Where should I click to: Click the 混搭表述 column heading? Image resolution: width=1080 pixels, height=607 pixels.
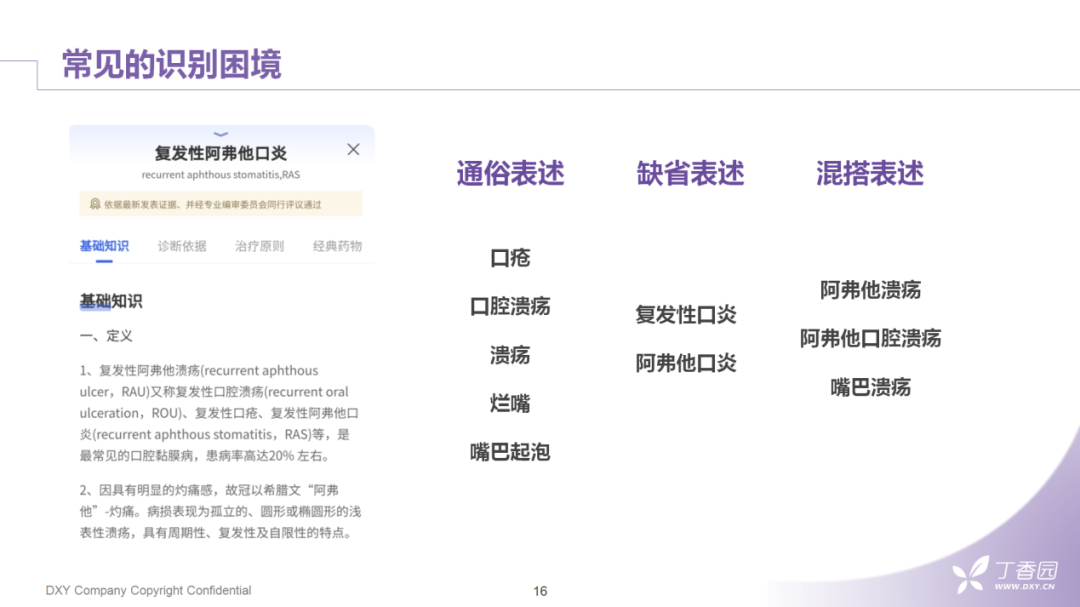[x=870, y=173]
